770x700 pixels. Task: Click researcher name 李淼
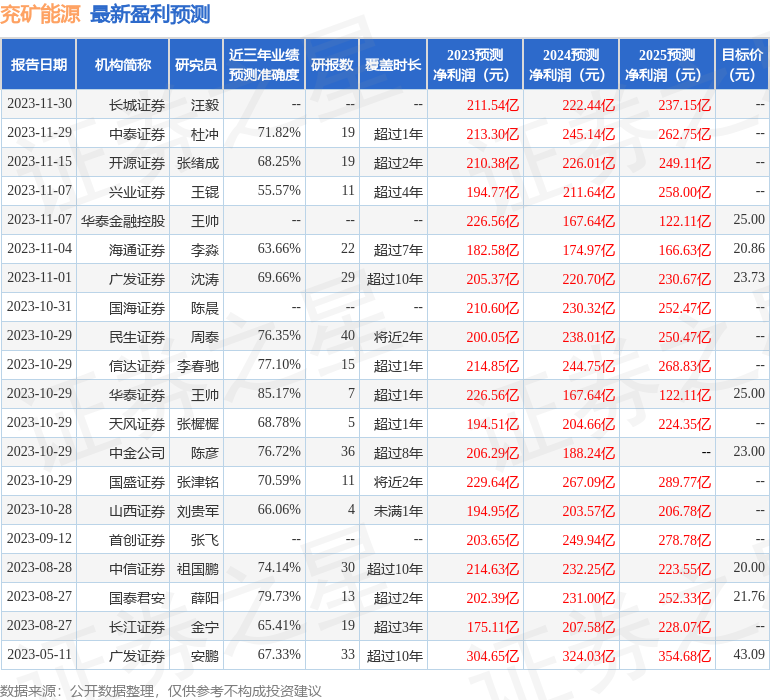coord(205,250)
